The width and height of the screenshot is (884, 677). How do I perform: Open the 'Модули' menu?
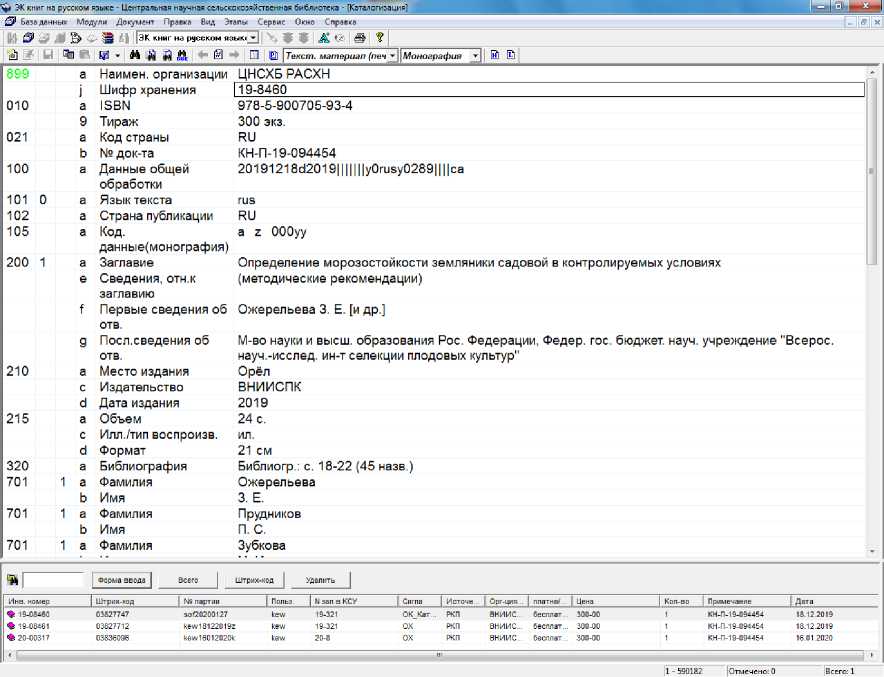point(91,21)
